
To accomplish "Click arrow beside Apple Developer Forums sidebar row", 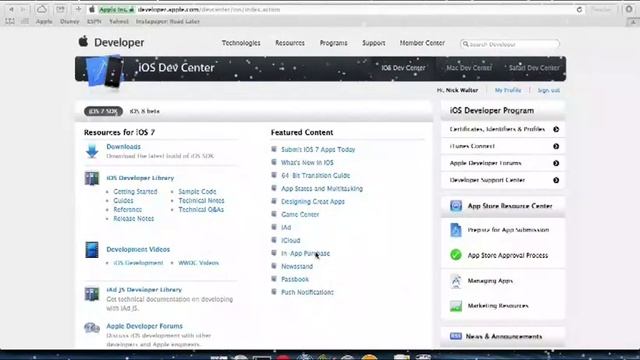I will 556,163.
